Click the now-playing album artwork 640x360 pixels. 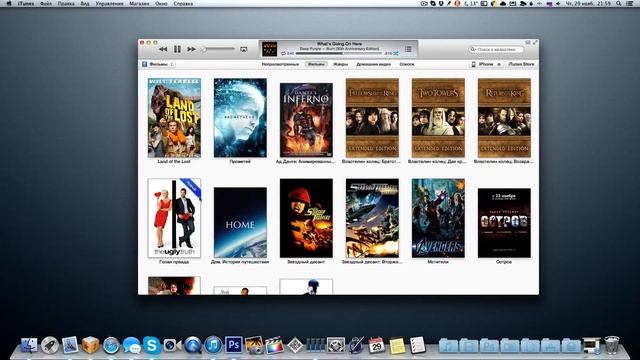[269, 49]
